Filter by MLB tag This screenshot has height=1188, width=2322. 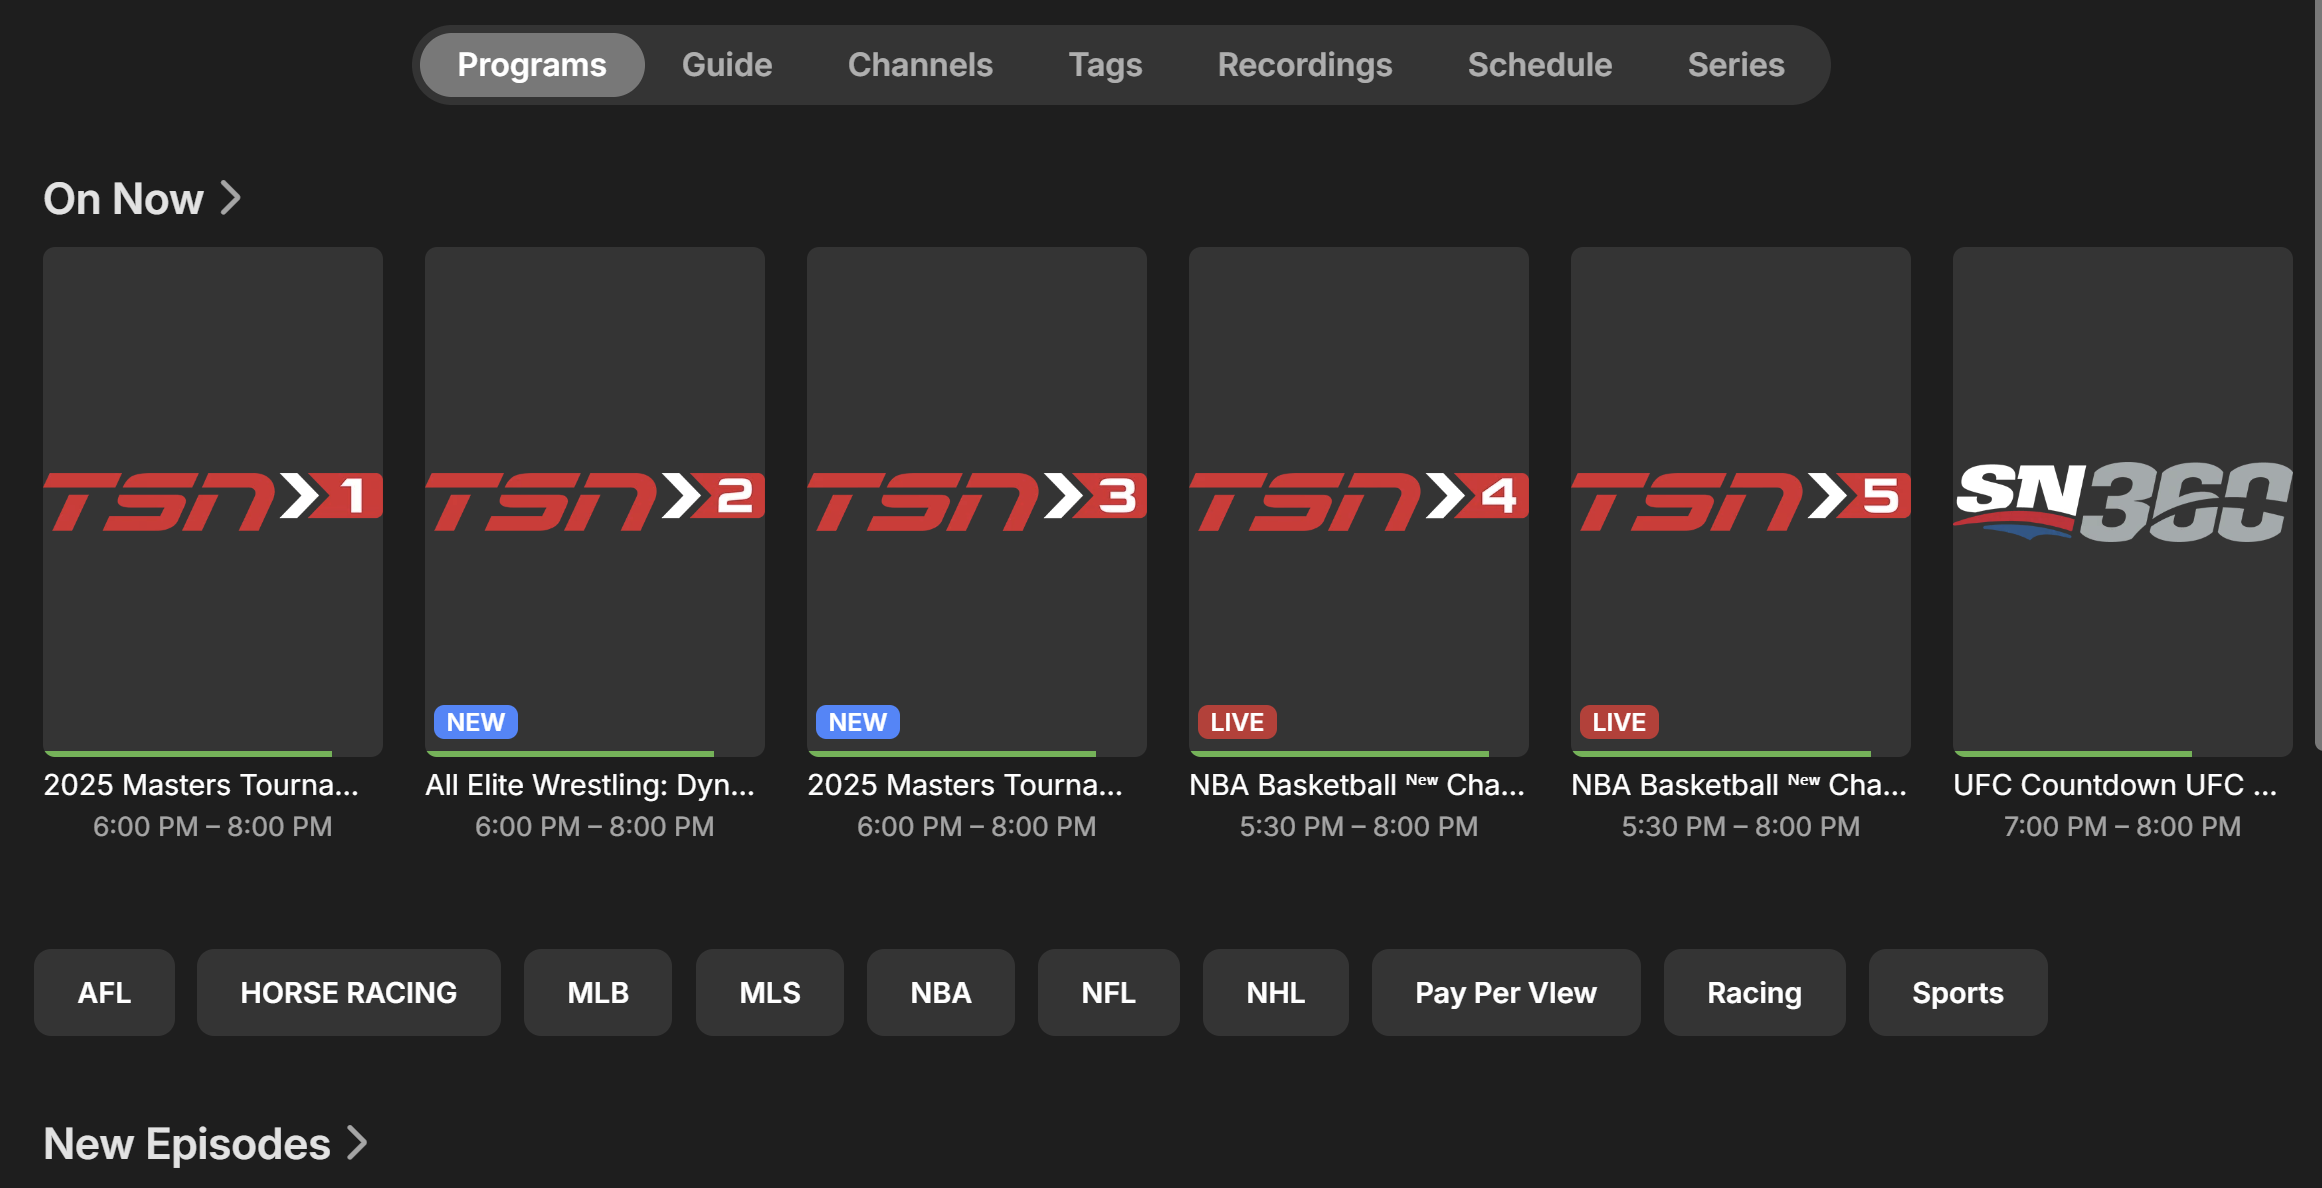click(x=598, y=993)
